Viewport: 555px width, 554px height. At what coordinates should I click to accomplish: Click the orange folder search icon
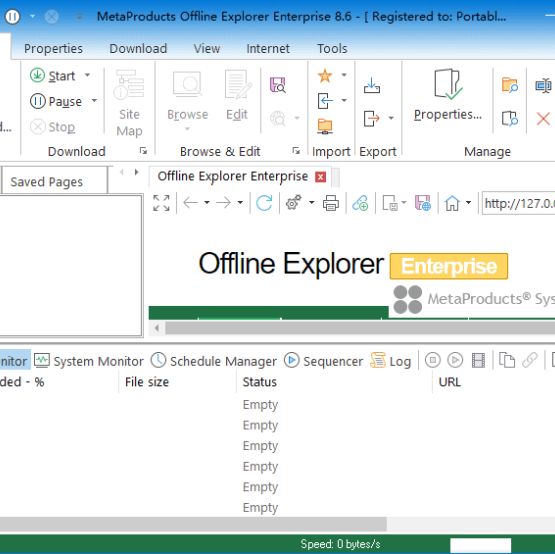pos(509,85)
